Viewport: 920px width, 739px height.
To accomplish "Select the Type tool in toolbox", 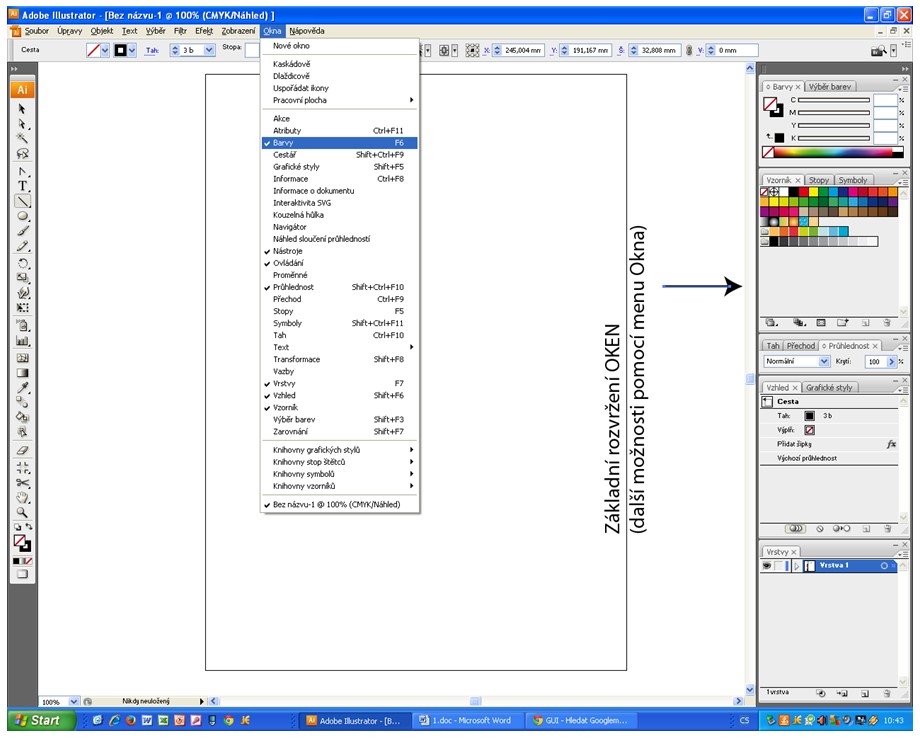I will click(x=22, y=186).
